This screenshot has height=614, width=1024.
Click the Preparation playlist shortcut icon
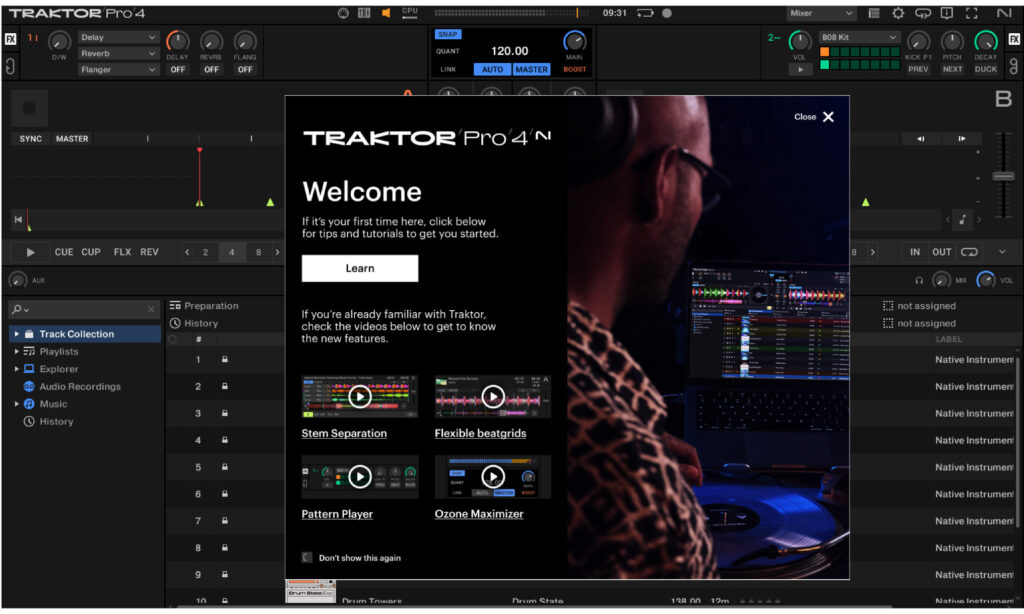(175, 306)
